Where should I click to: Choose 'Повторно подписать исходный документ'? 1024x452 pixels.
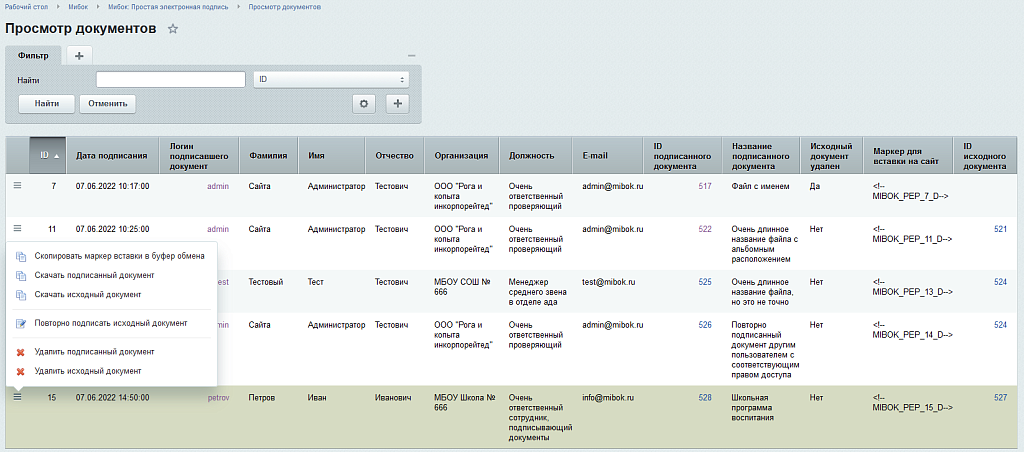pyautogui.click(x=110, y=323)
